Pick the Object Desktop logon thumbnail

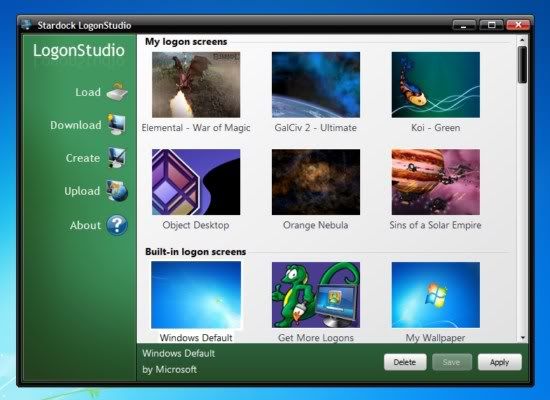coord(196,182)
